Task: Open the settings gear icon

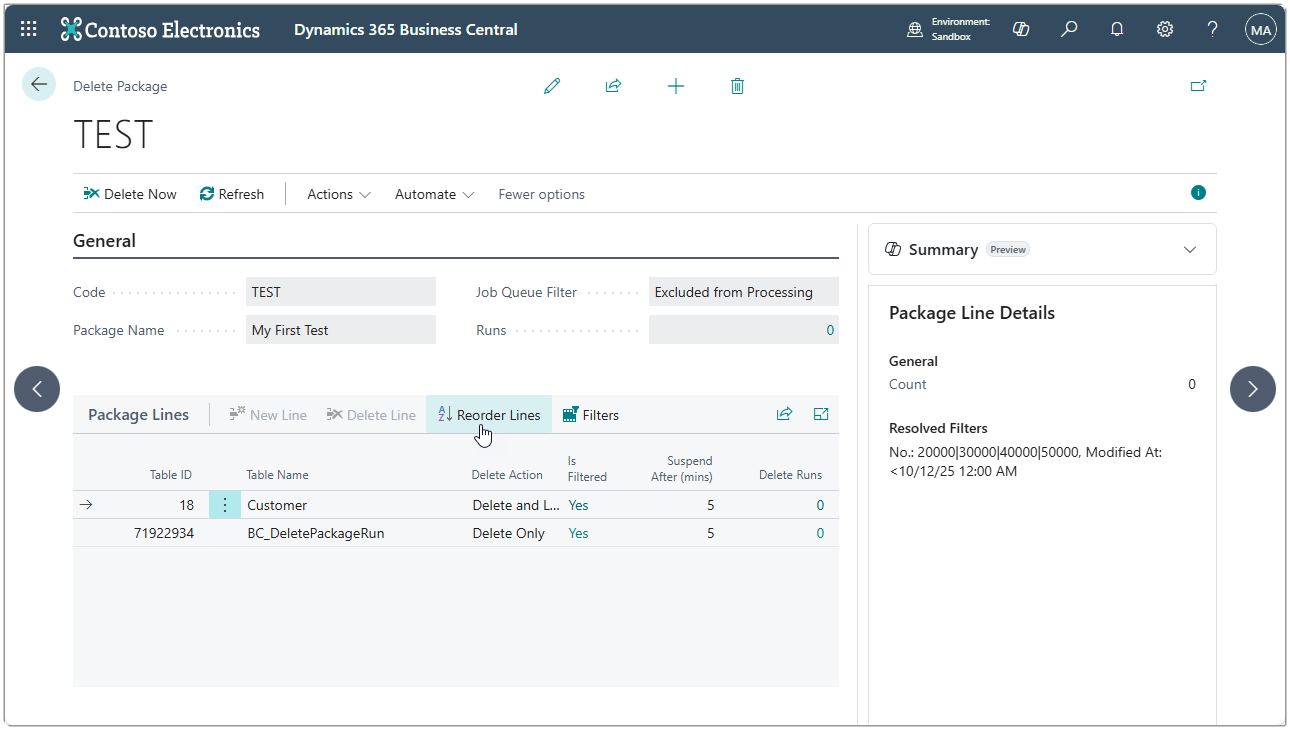Action: click(1165, 29)
